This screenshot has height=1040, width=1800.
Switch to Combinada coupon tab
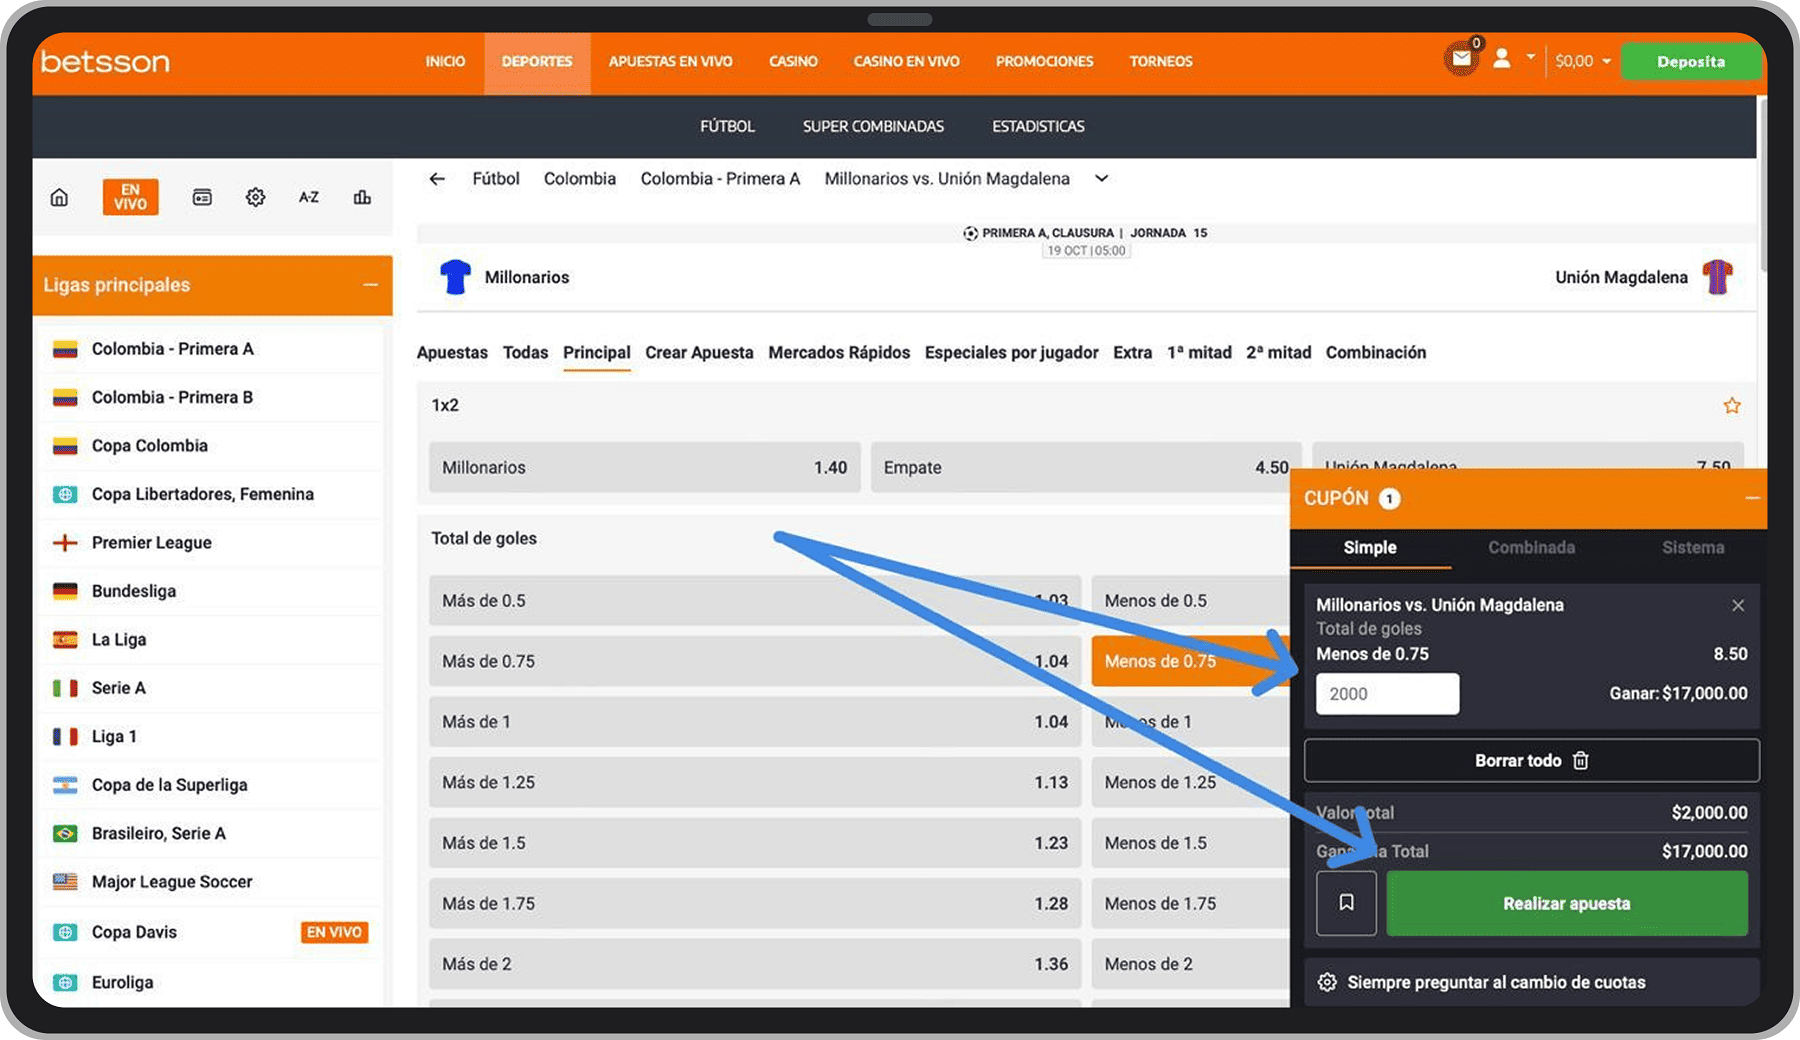coord(1531,548)
